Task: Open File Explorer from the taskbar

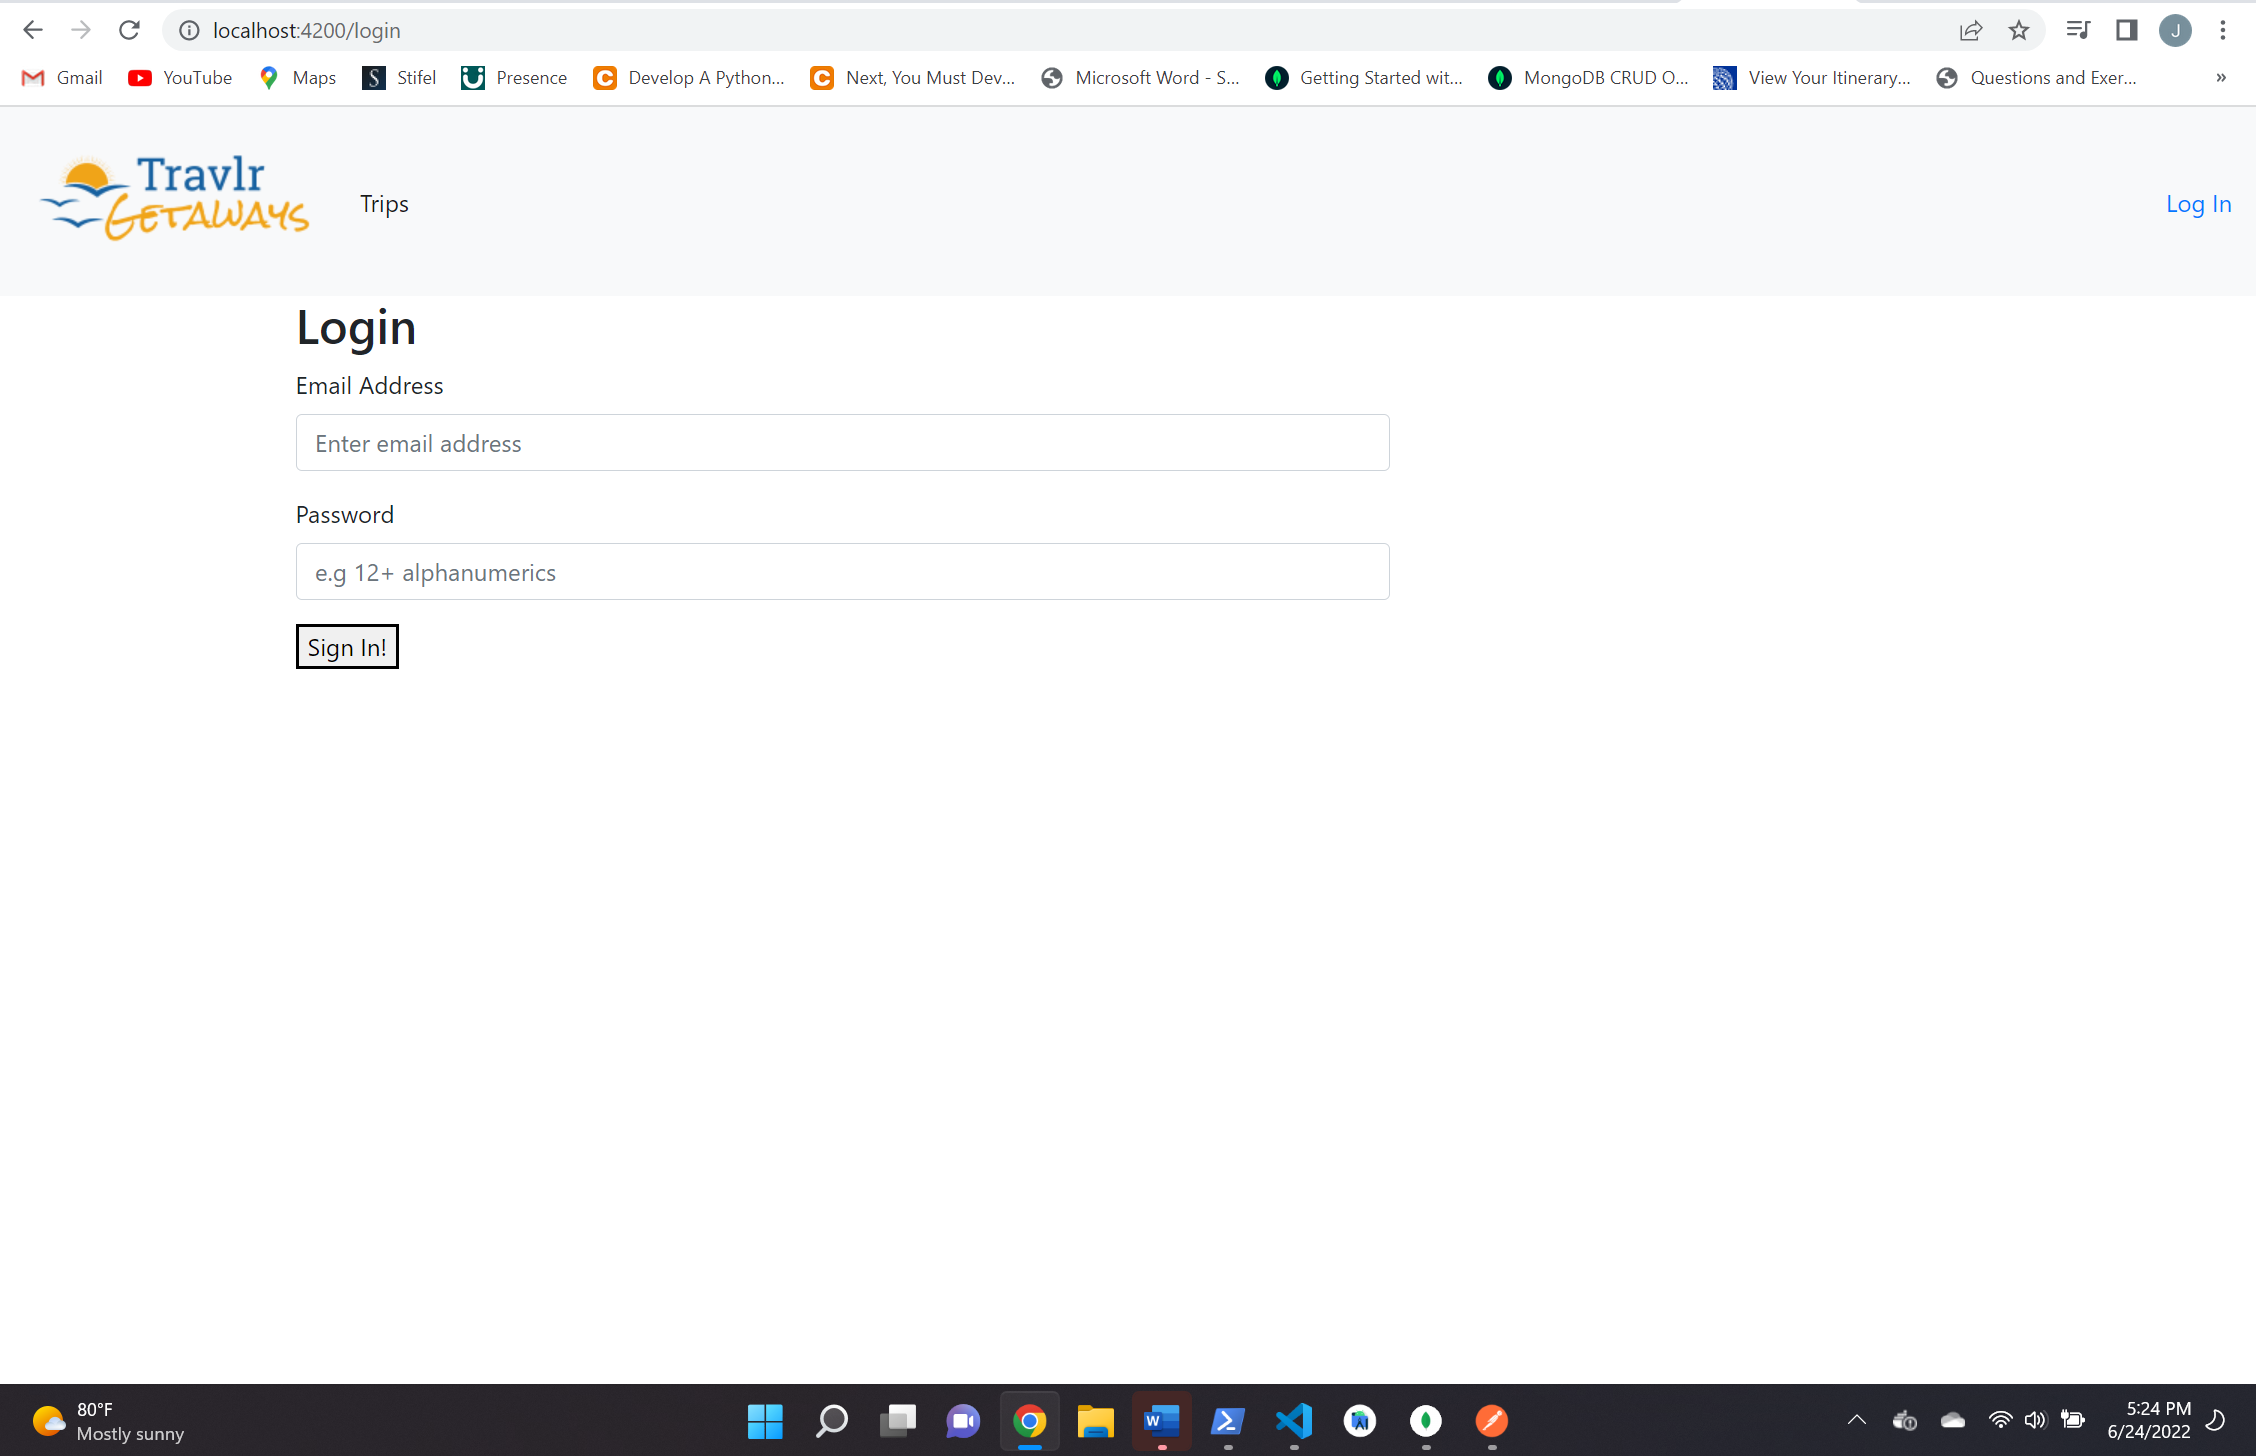Action: click(x=1095, y=1420)
